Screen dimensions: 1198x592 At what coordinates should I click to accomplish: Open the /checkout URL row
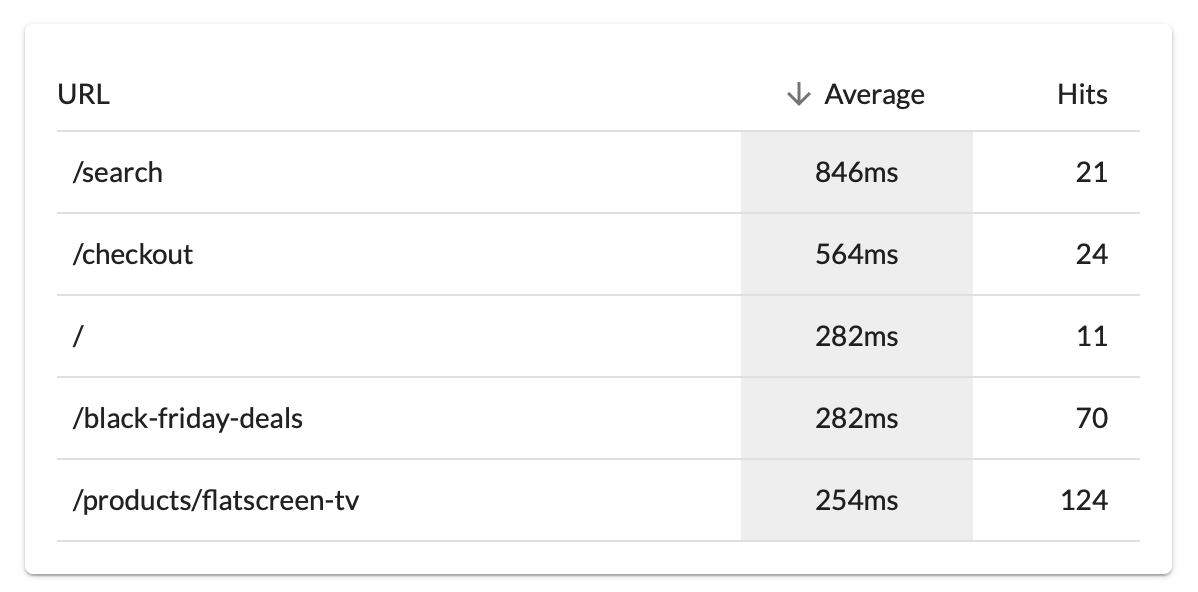tap(133, 255)
